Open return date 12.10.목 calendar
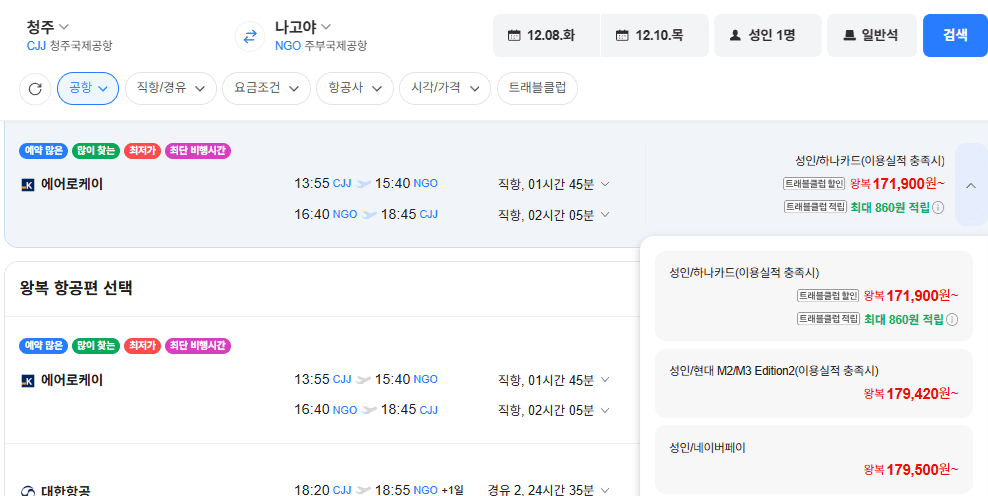 [655, 35]
